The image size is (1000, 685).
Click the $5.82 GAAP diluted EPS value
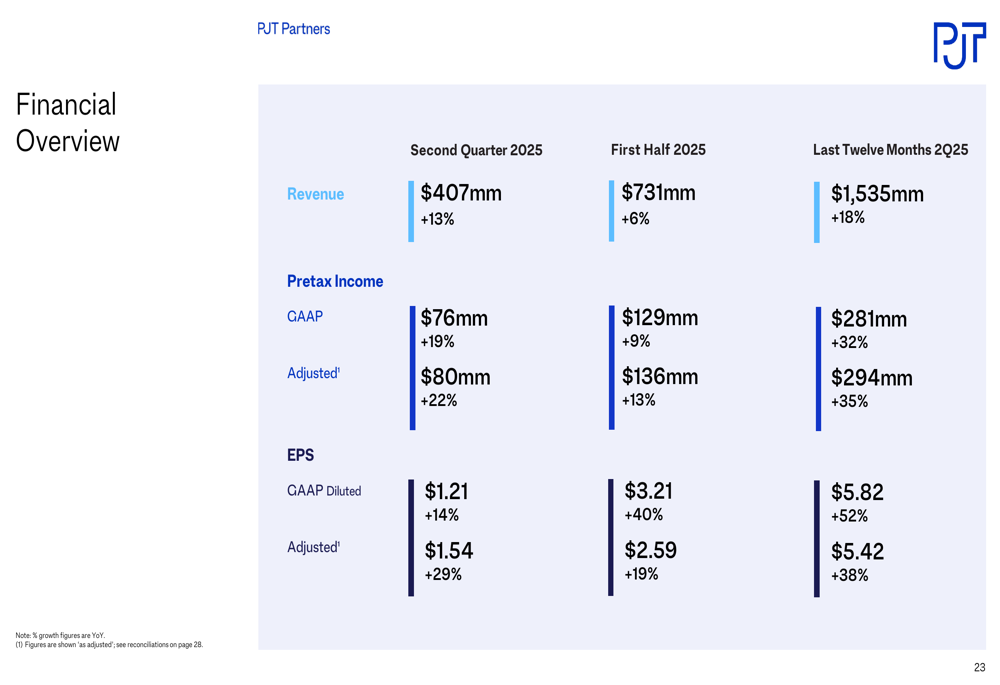click(x=857, y=492)
